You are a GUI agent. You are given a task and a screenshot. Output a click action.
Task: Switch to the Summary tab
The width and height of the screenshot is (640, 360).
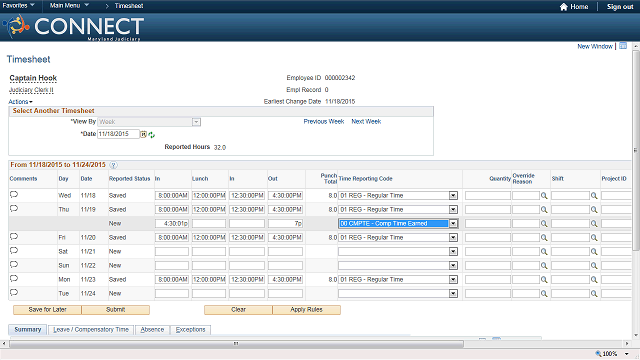click(x=28, y=329)
